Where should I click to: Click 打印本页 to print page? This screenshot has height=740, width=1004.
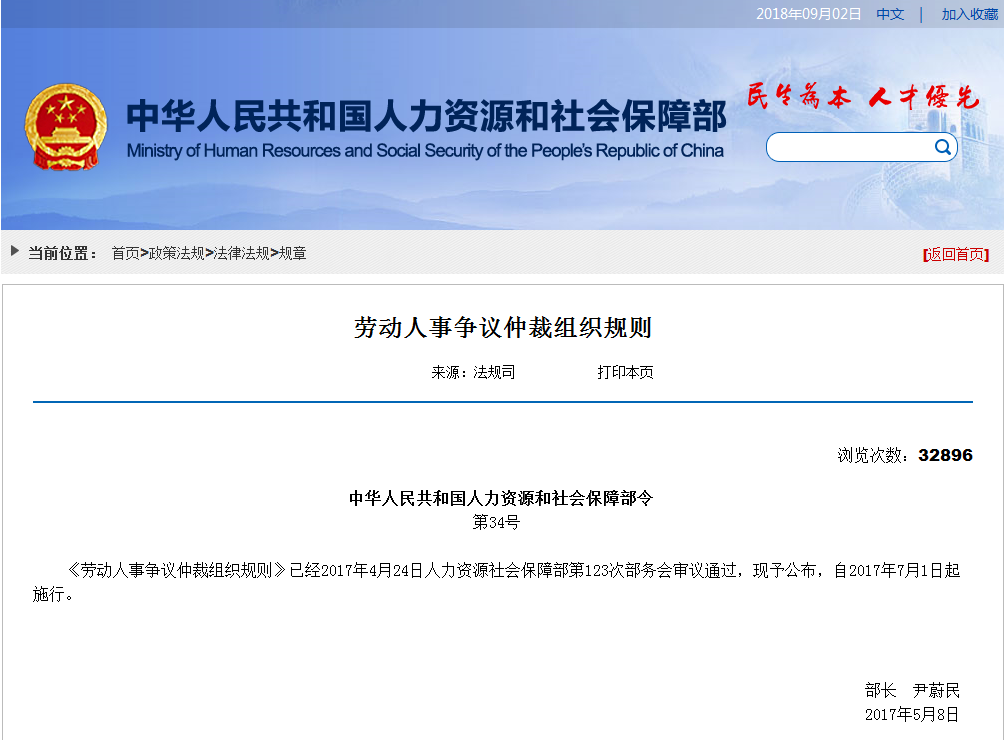pyautogui.click(x=625, y=372)
